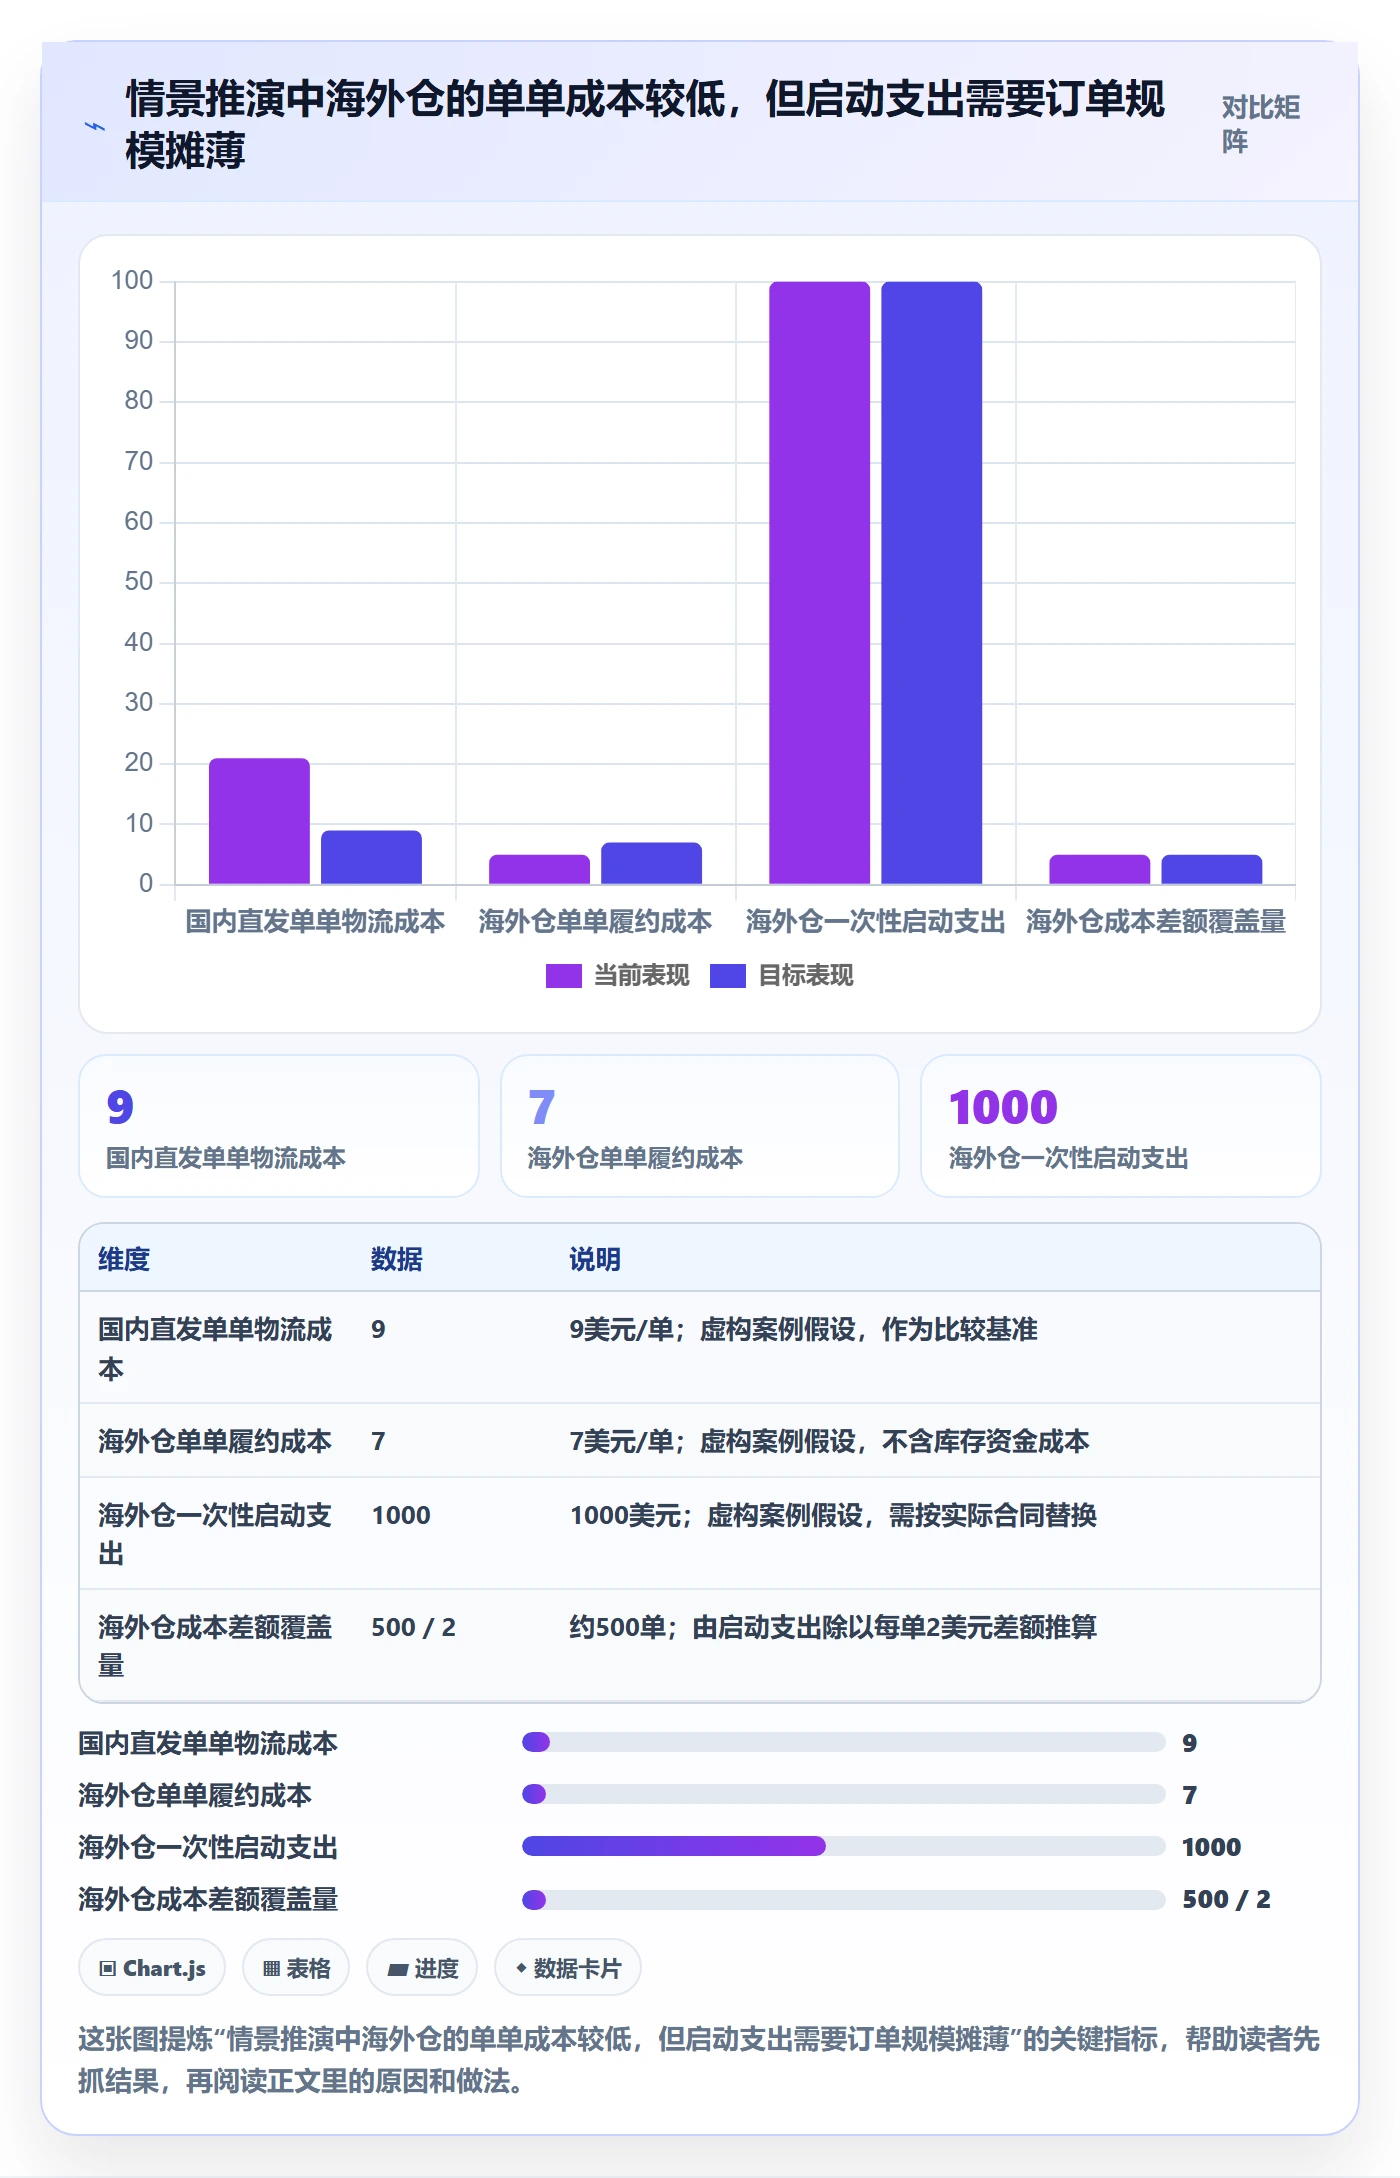Select table cell 海外仓单单履约成本
This screenshot has height=2178, width=1400.
(x=215, y=1441)
